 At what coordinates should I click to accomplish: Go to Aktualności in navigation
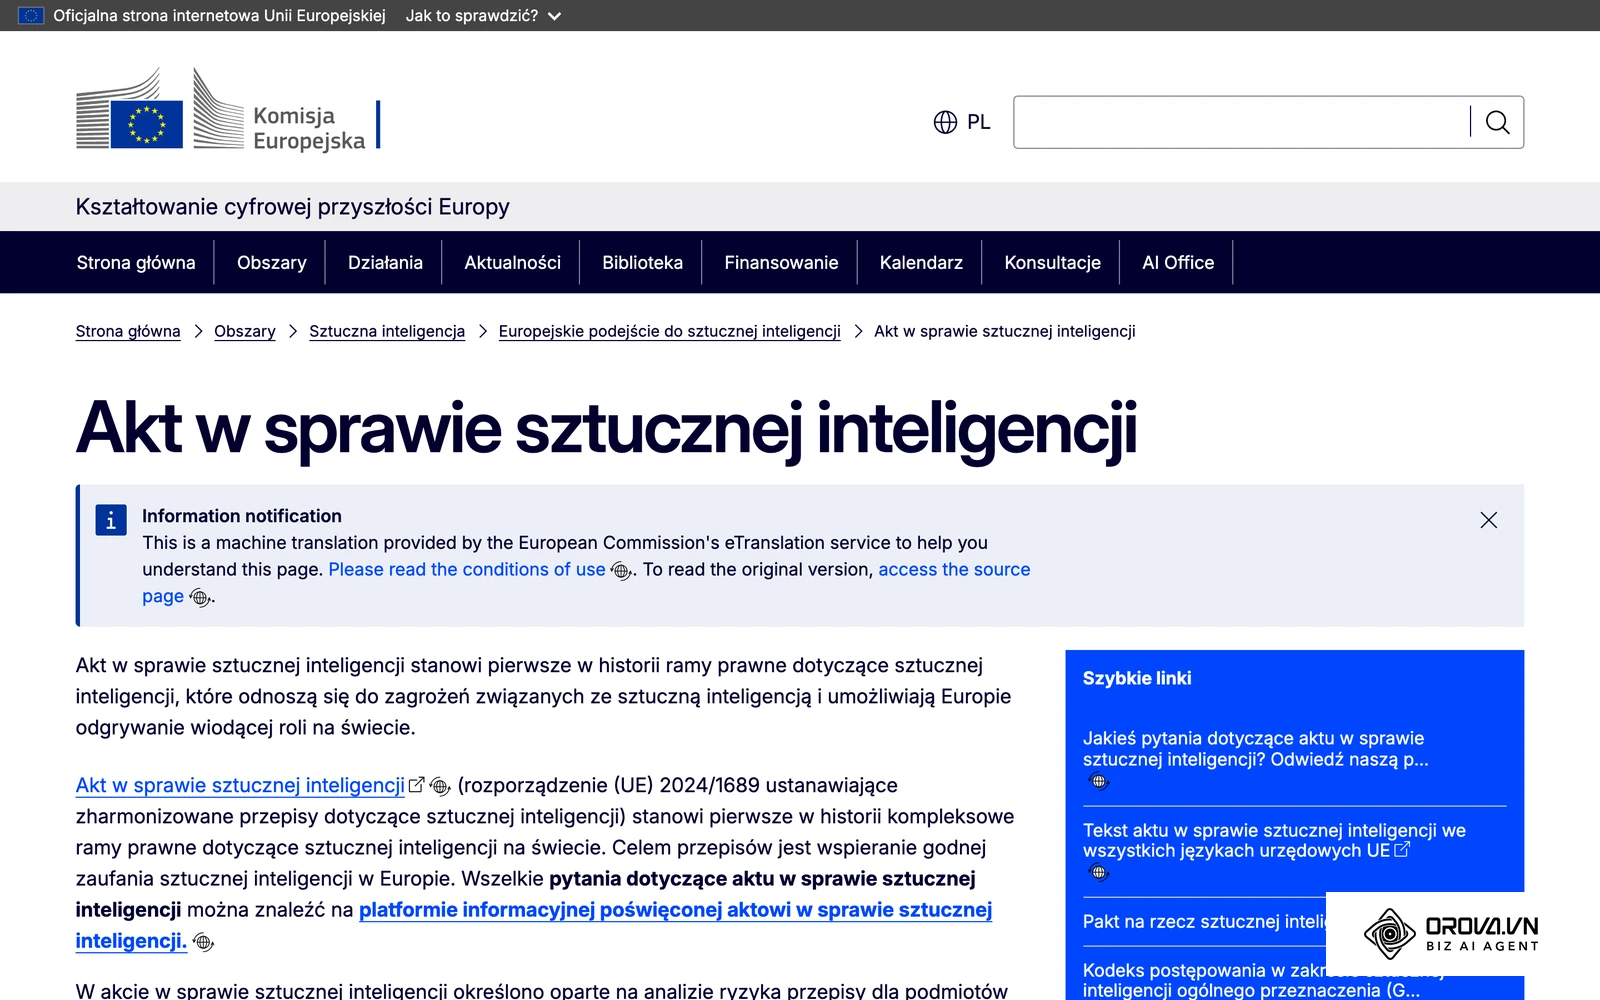[512, 262]
